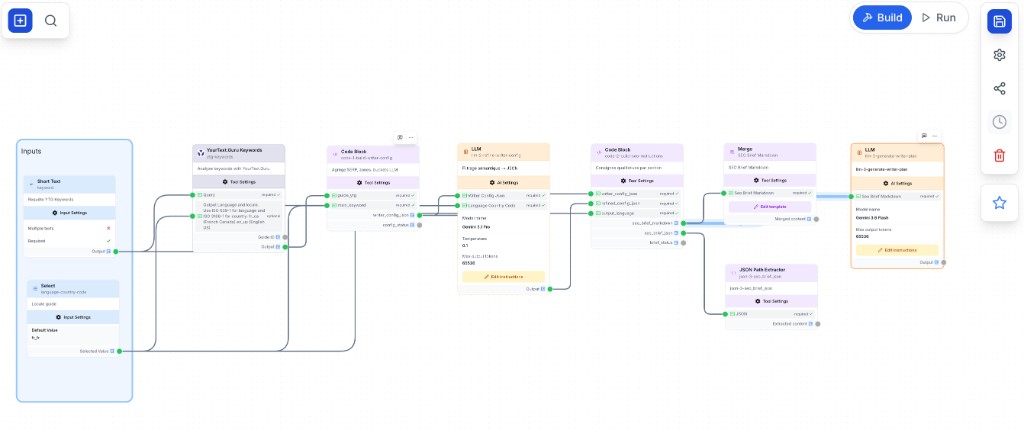Click the Extracted content output type icon

tap(810, 323)
